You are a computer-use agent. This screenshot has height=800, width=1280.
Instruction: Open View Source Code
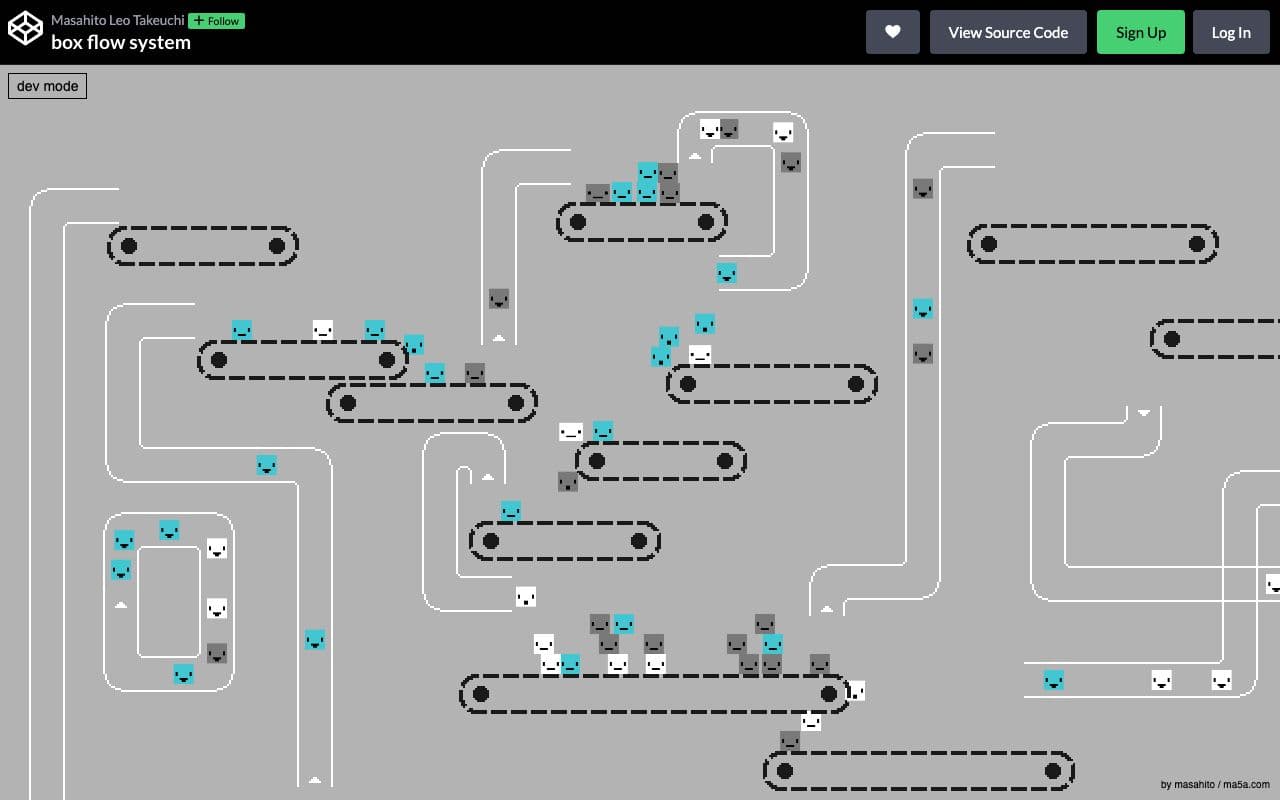[1008, 31]
